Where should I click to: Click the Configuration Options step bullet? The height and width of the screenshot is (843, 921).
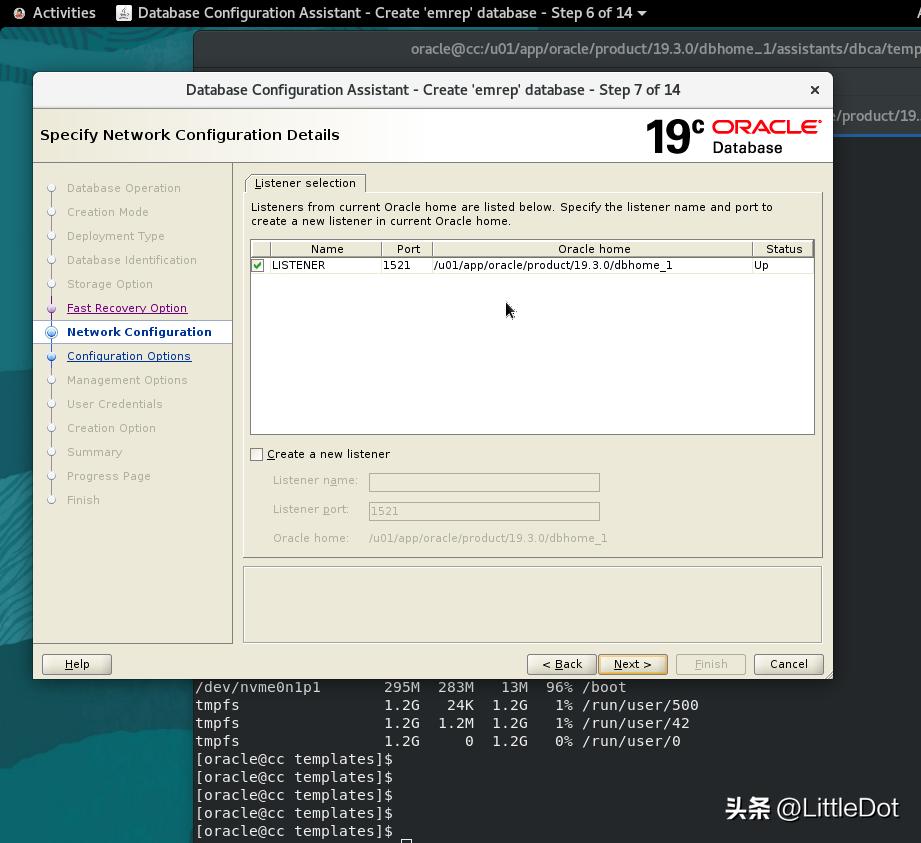(52, 357)
